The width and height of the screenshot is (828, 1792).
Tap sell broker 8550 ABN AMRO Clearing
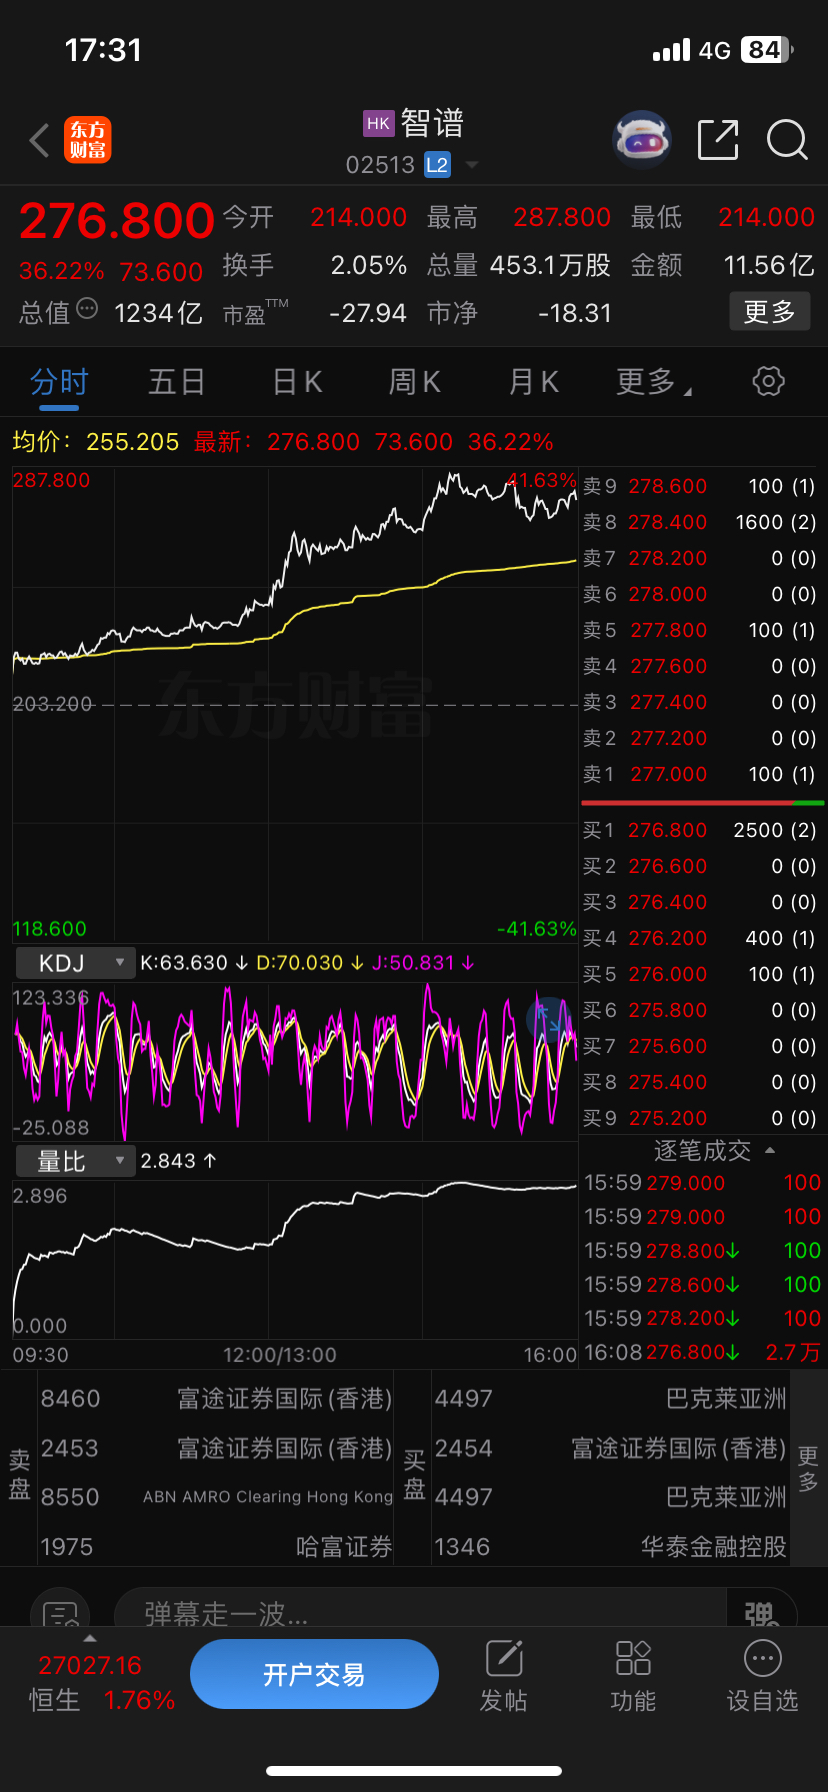pos(216,1497)
